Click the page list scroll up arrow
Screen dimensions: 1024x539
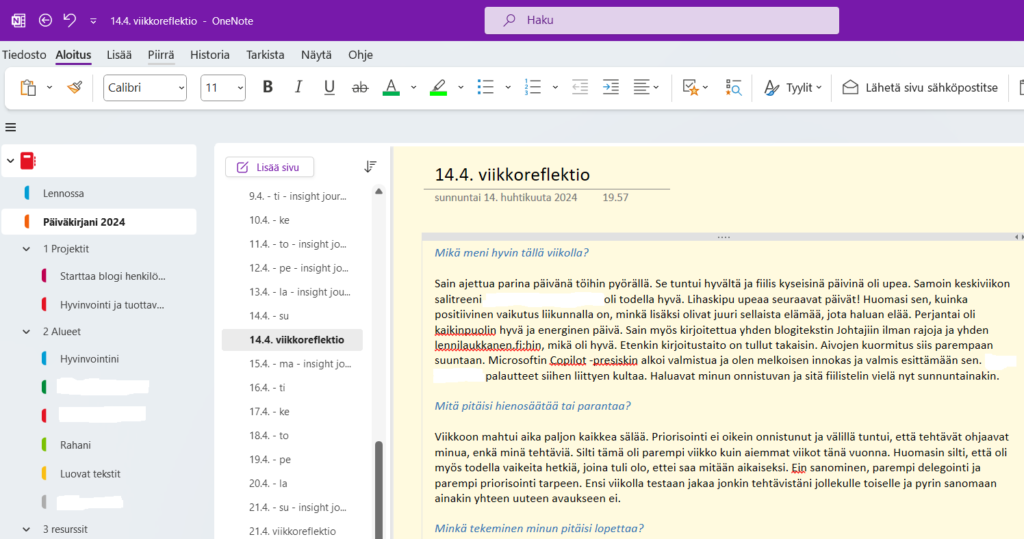click(379, 191)
